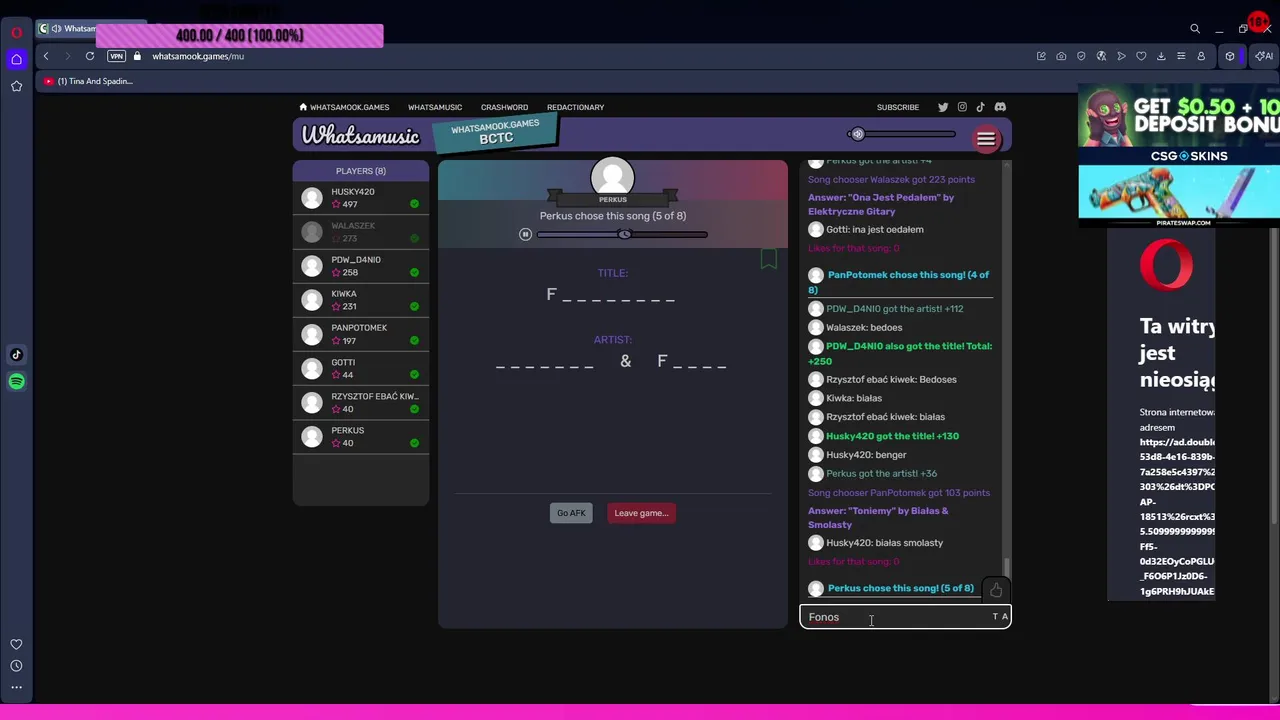
Task: Open the red hamburger menu
Action: (x=986, y=140)
